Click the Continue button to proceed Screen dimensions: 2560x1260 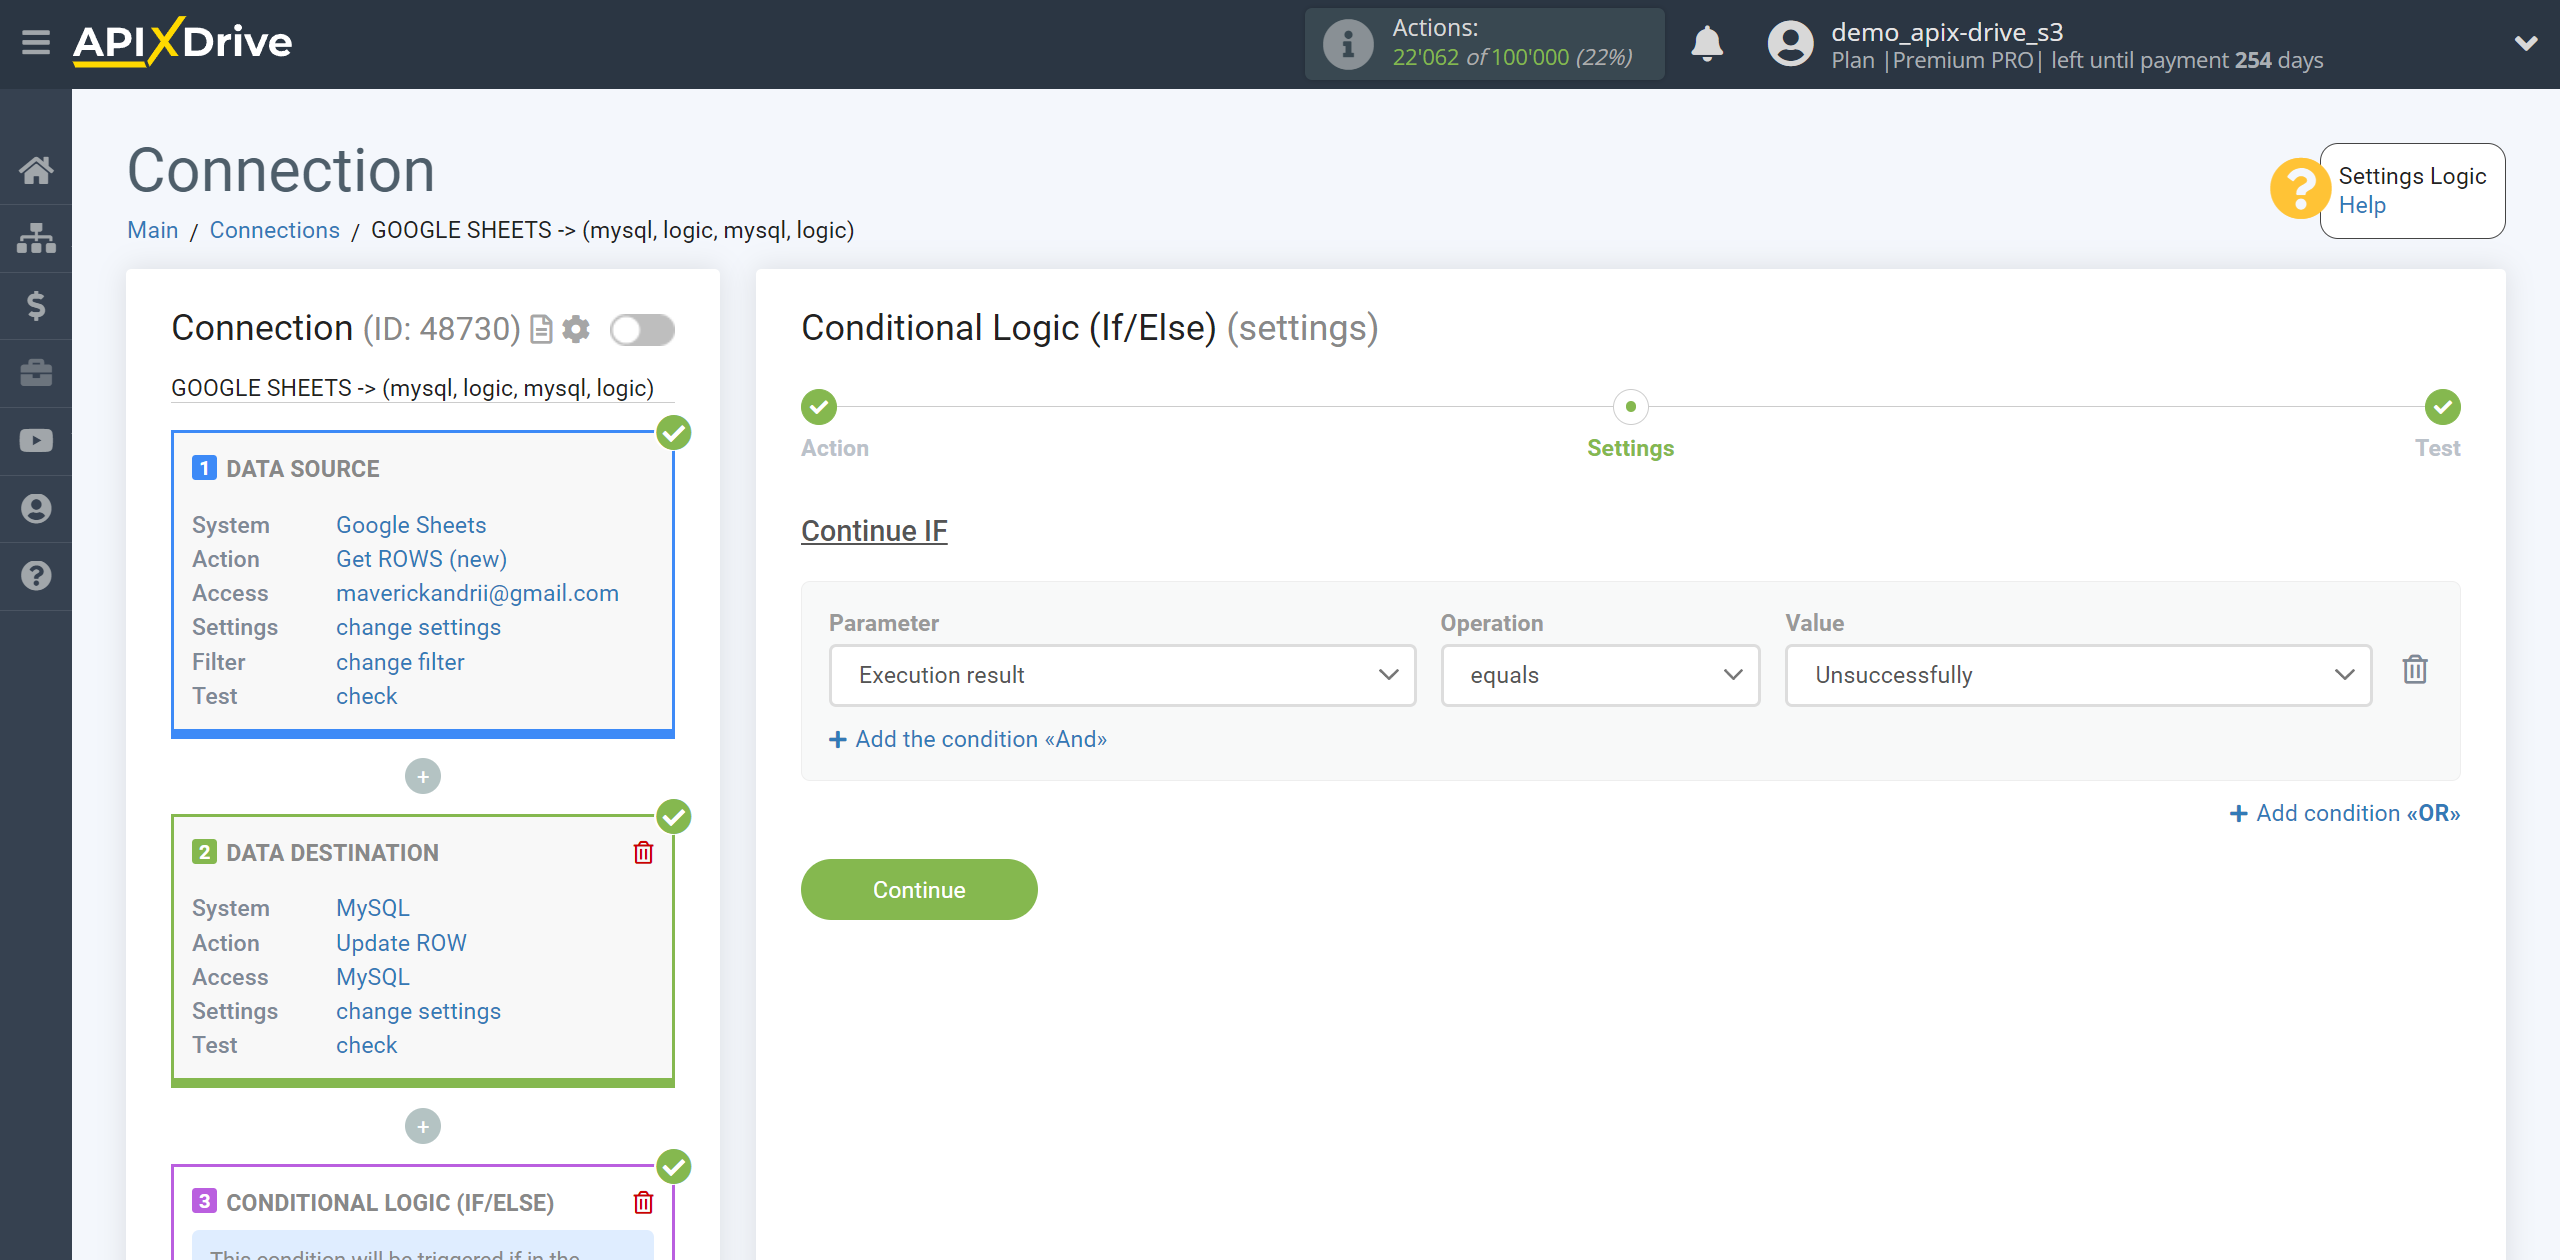coord(921,890)
